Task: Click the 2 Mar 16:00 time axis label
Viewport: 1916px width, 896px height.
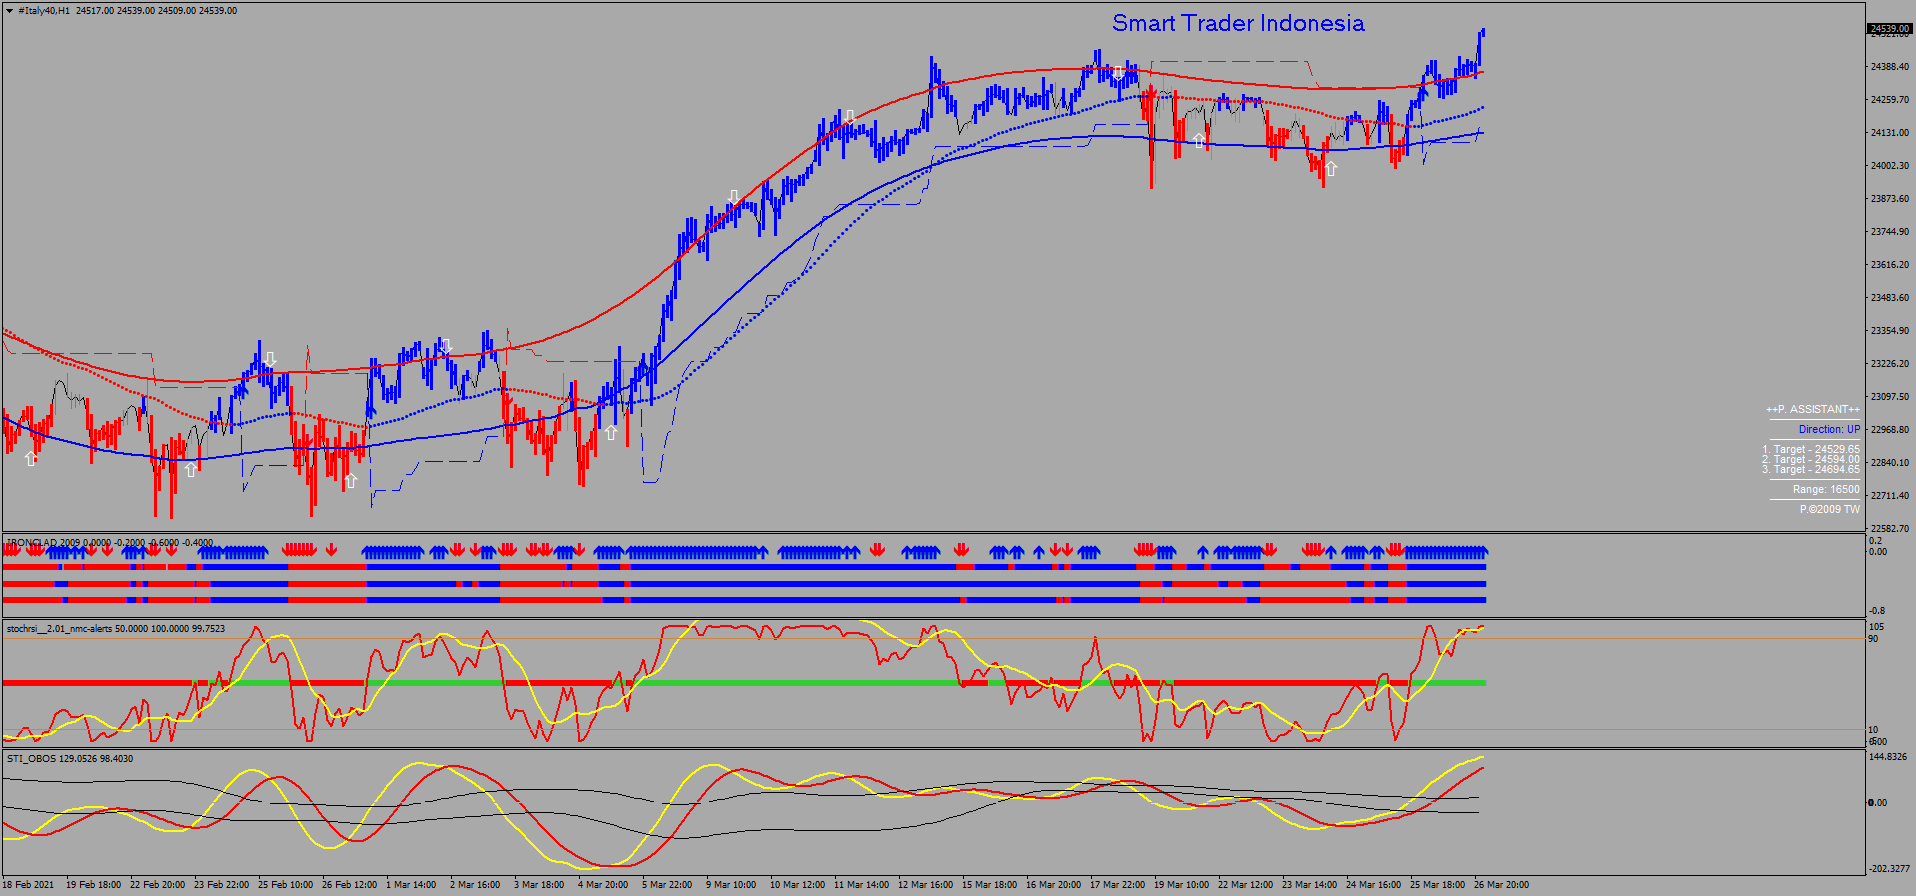Action: point(475,884)
